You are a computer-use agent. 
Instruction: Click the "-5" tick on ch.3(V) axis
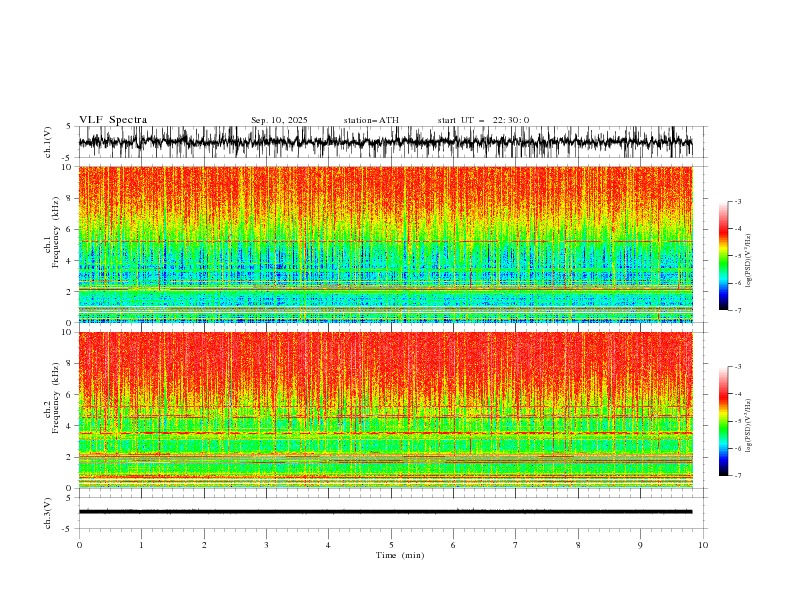click(x=67, y=529)
